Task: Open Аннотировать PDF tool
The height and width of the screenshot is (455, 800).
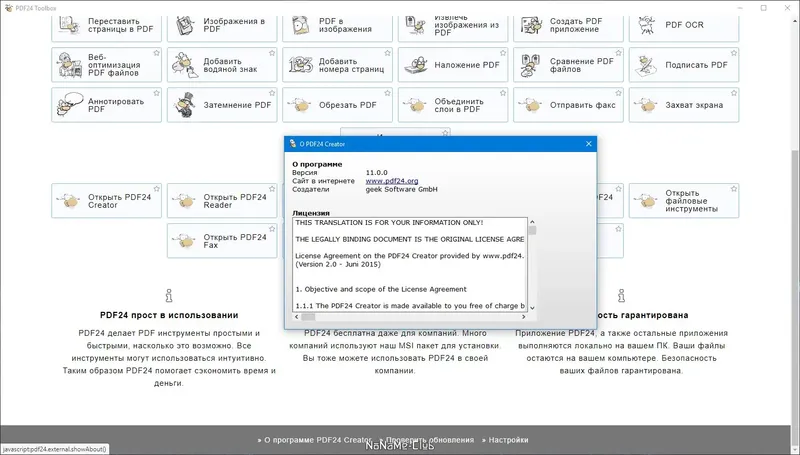Action: [x=107, y=105]
